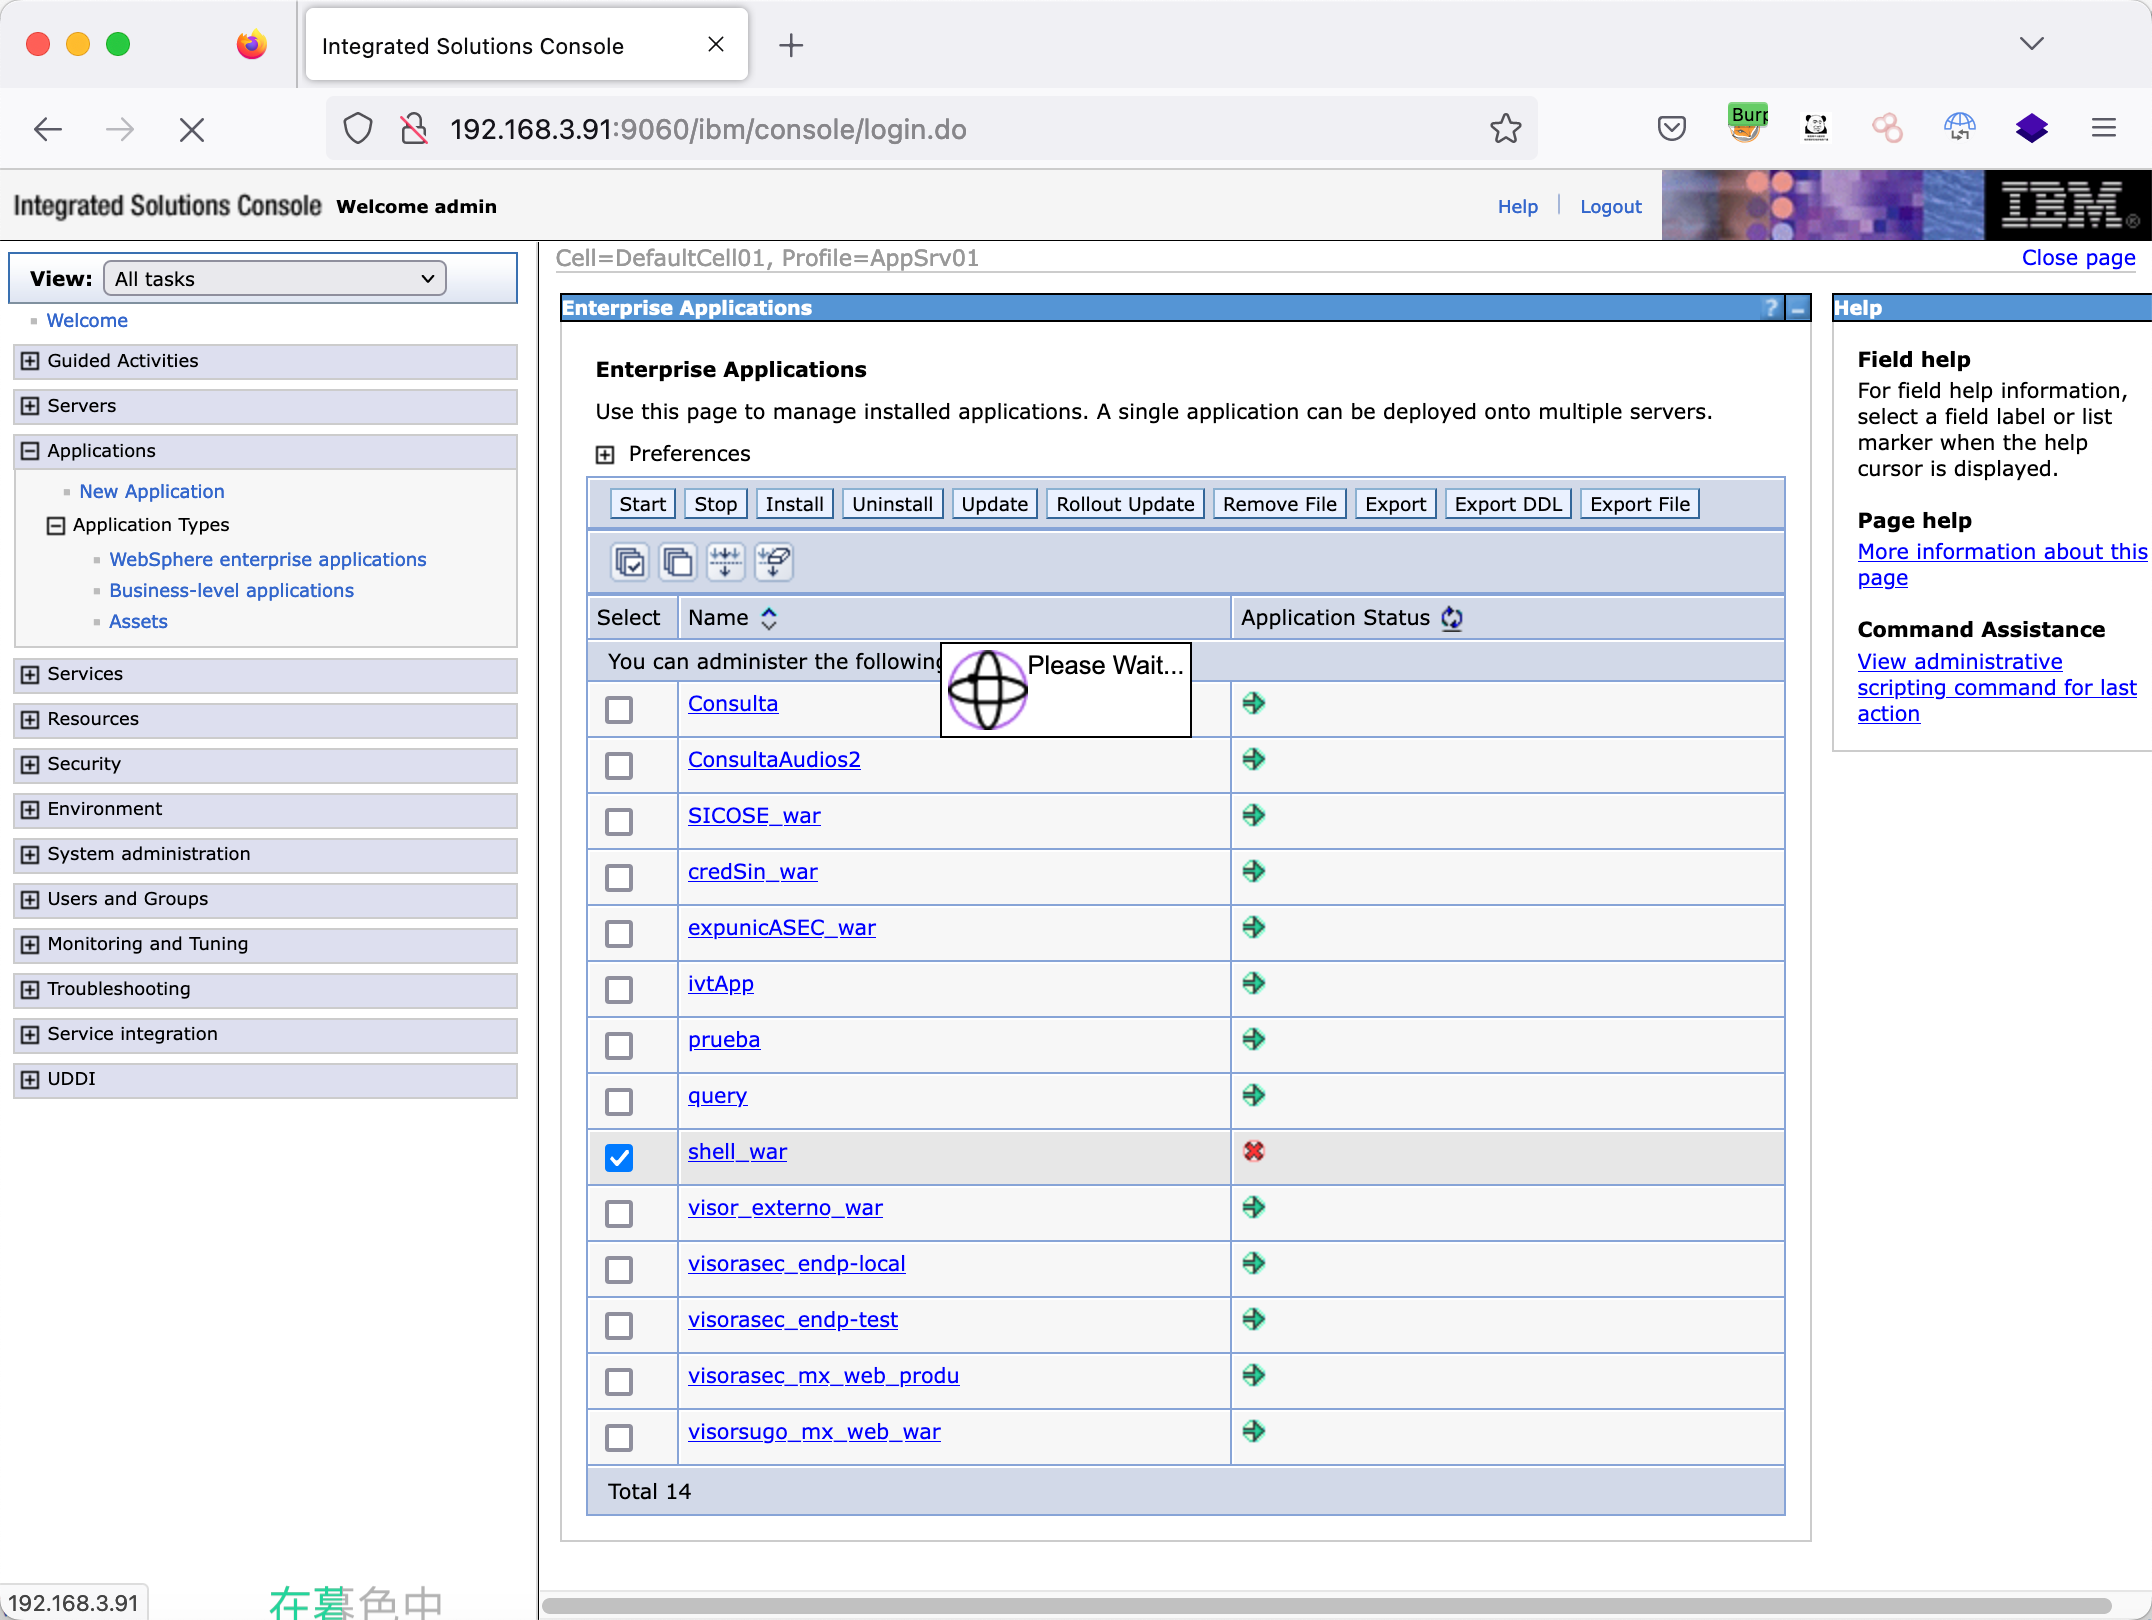Uncheck the shell_war checkbox
Screen dimensions: 2152x1620
[619, 1158]
